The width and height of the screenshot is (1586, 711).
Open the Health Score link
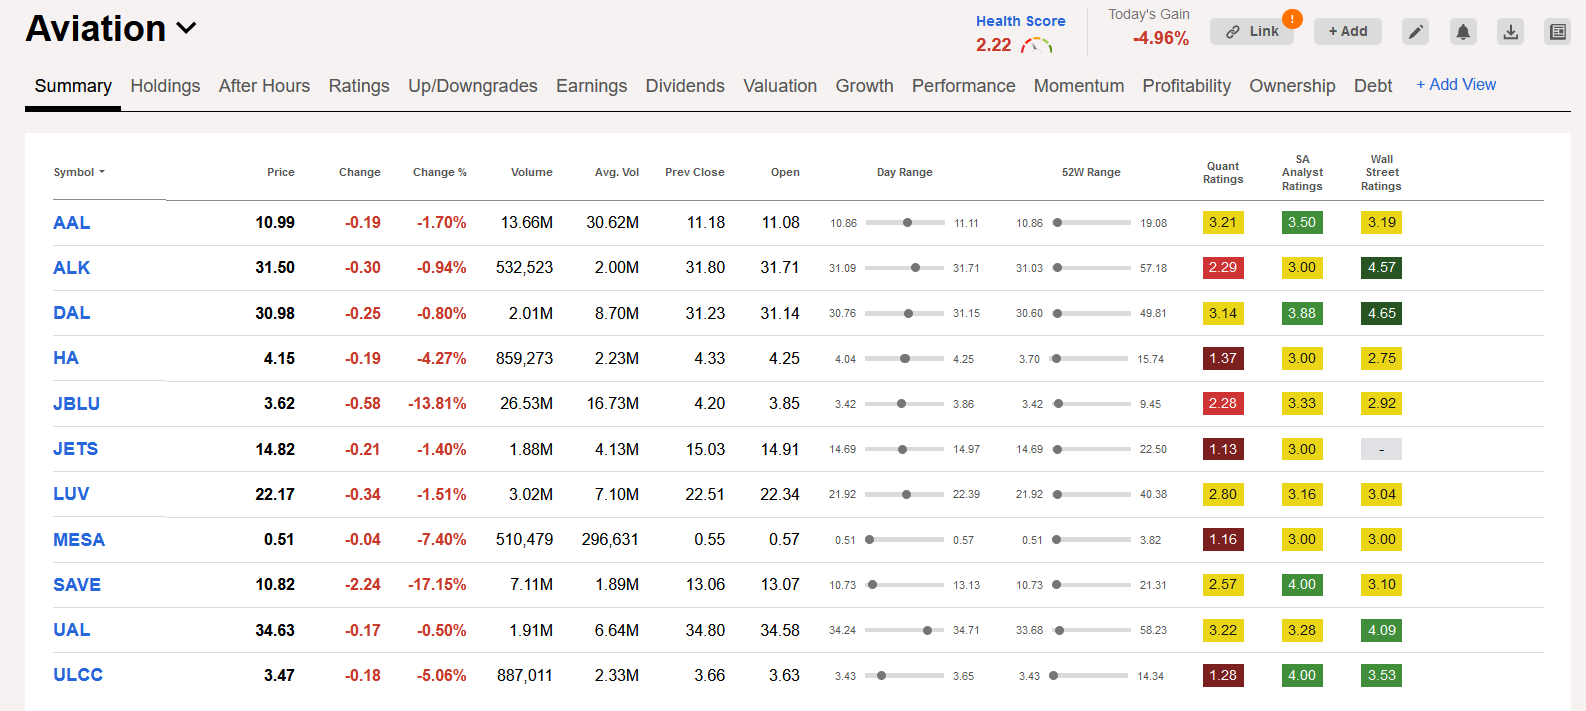(1021, 21)
